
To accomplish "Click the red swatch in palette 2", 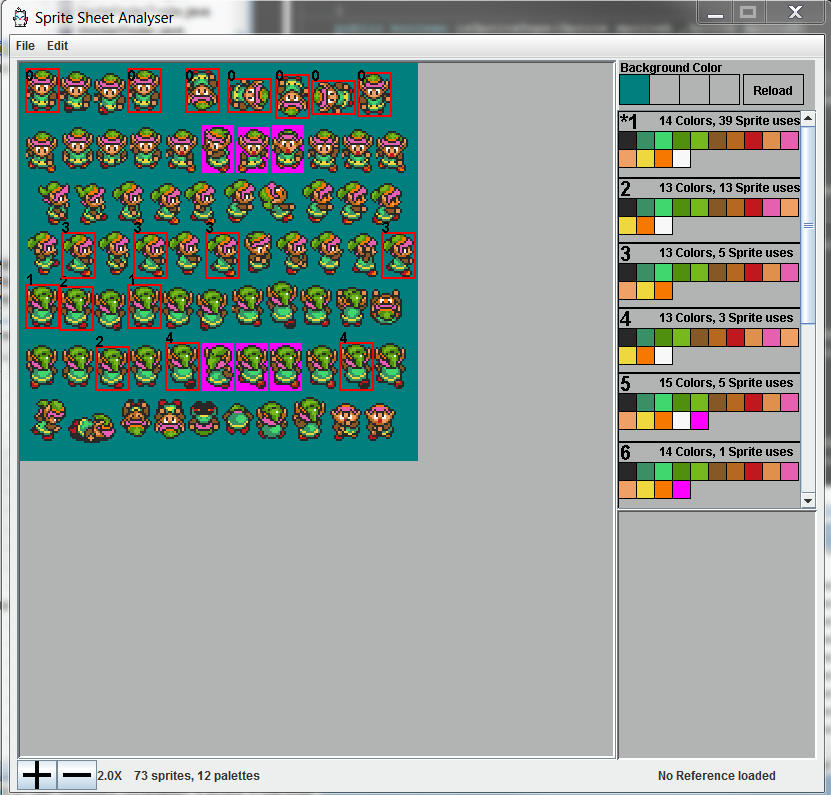I will [x=753, y=207].
